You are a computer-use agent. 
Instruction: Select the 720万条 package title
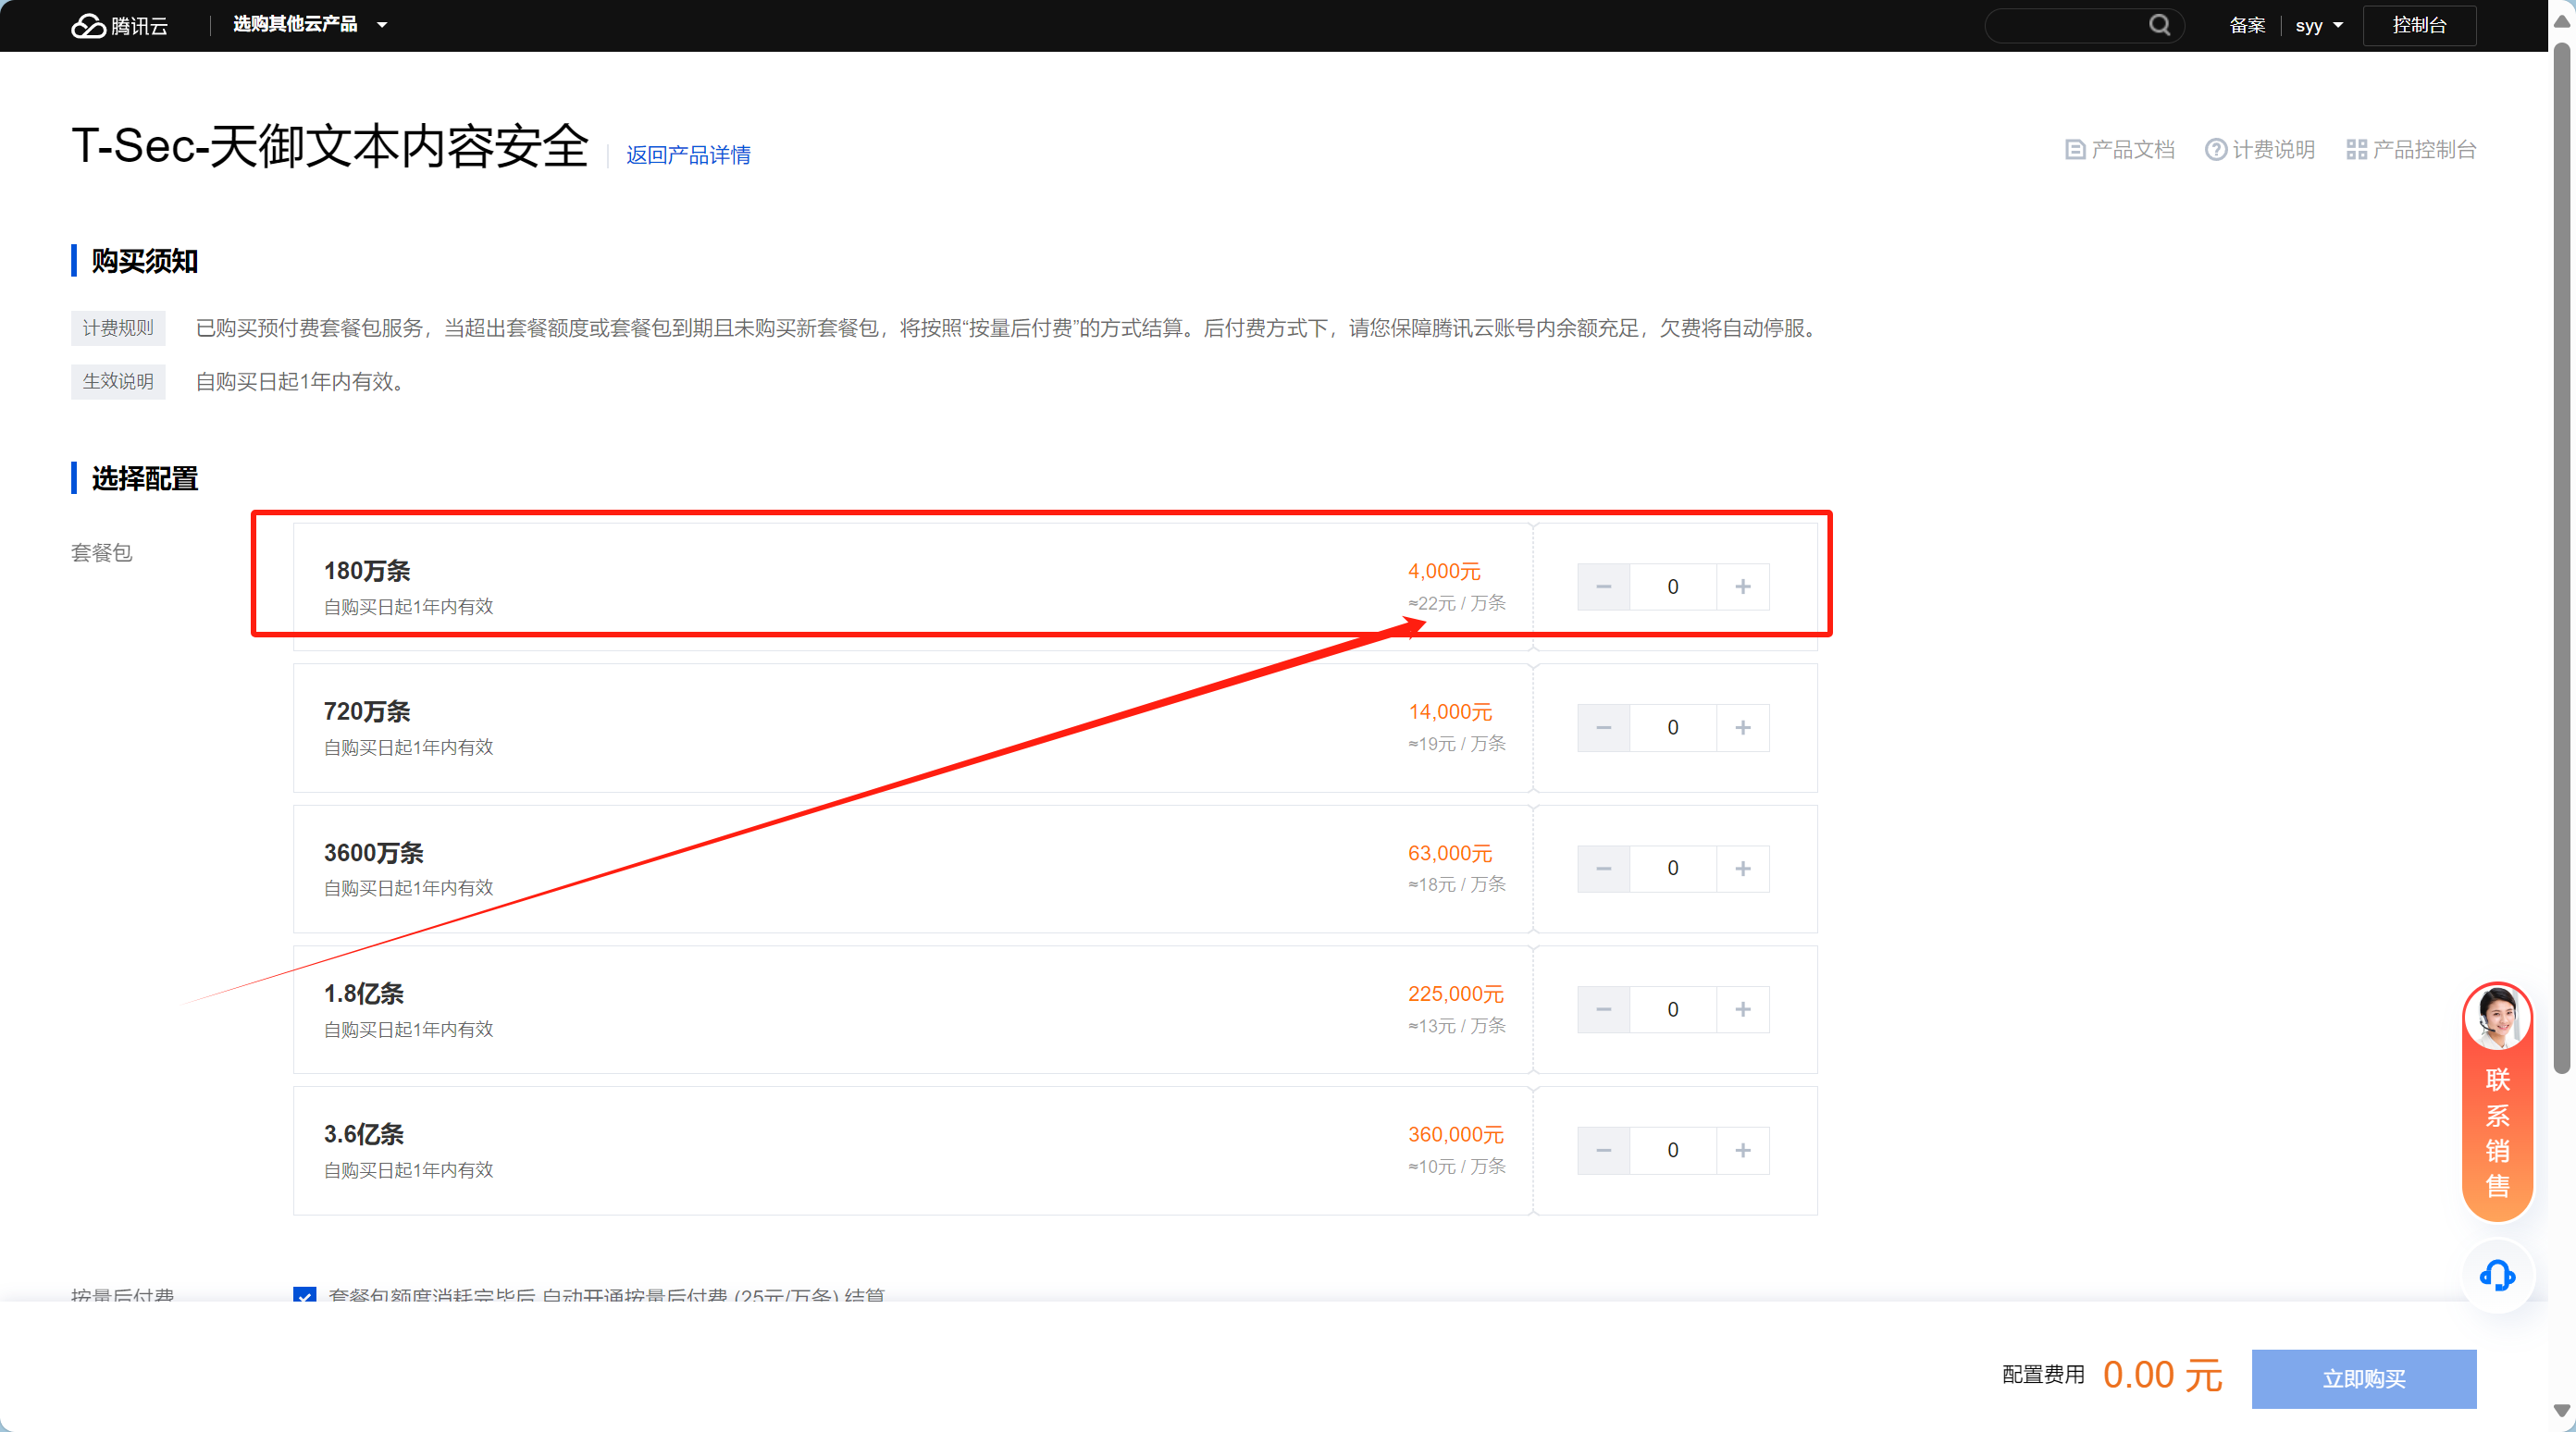coord(367,712)
